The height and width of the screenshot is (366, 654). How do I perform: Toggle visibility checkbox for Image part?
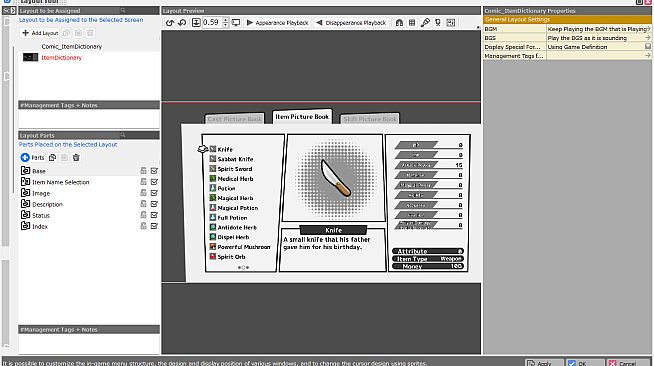[154, 193]
